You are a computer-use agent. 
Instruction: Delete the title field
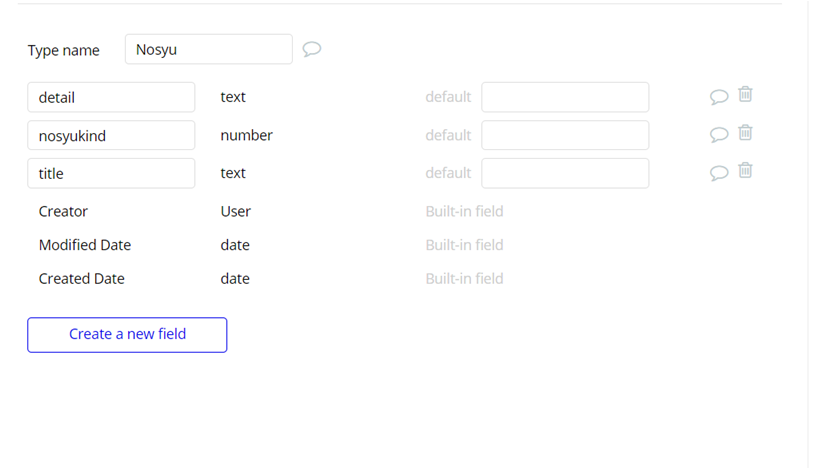click(745, 171)
